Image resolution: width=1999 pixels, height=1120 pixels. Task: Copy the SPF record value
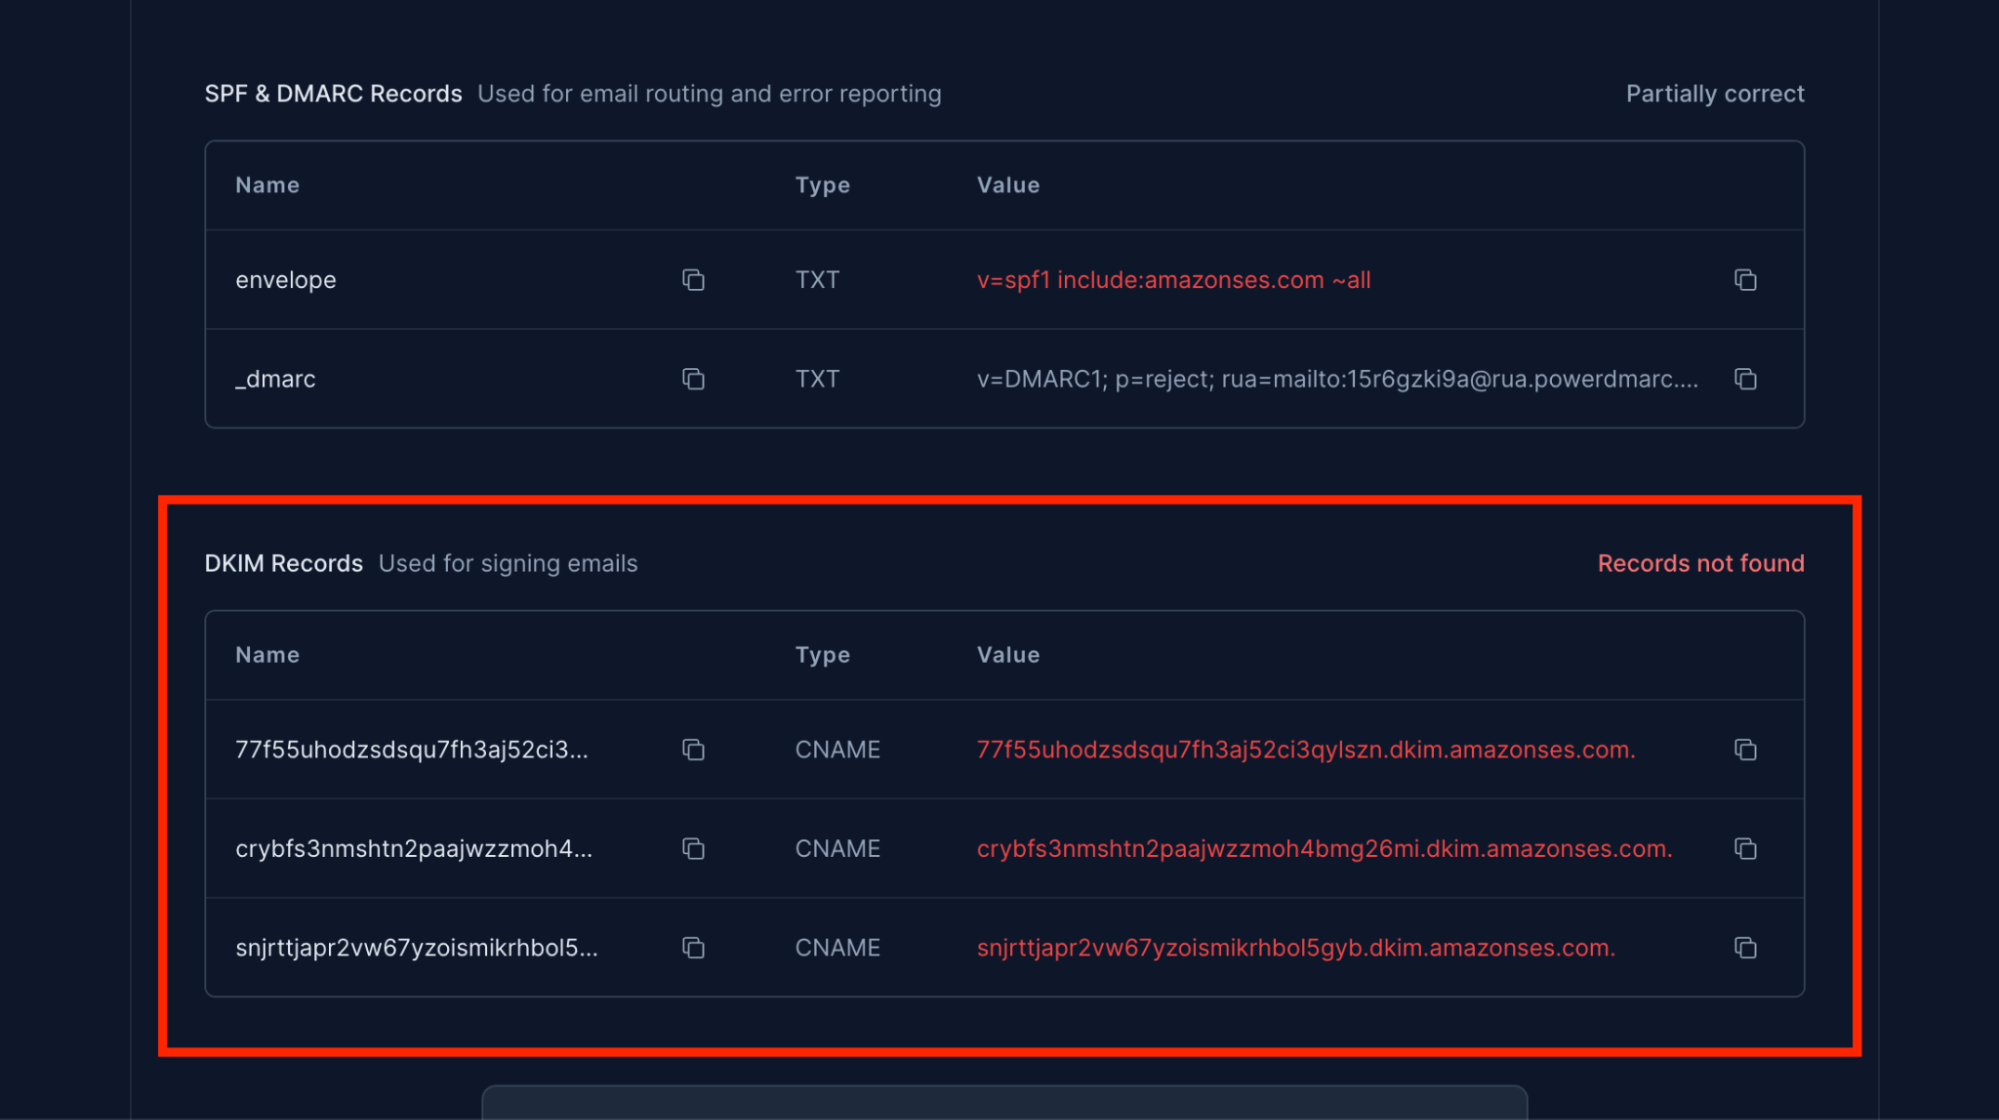1745,280
